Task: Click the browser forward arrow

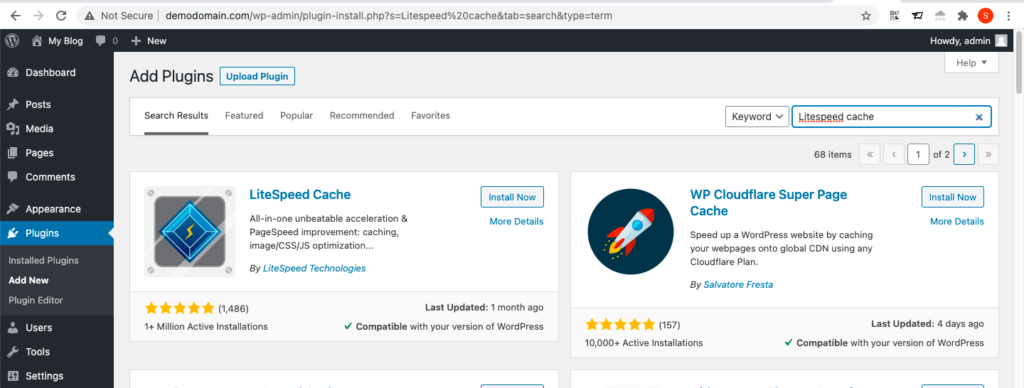Action: 38,15
